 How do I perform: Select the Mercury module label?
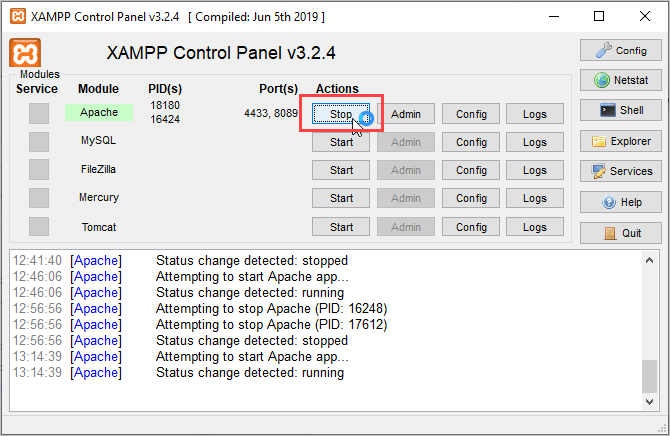99,197
